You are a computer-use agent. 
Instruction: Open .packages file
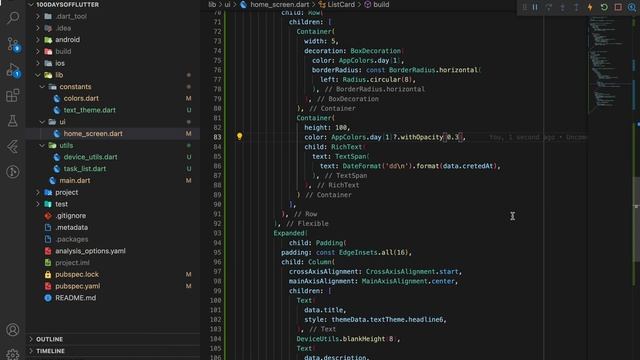click(71, 239)
